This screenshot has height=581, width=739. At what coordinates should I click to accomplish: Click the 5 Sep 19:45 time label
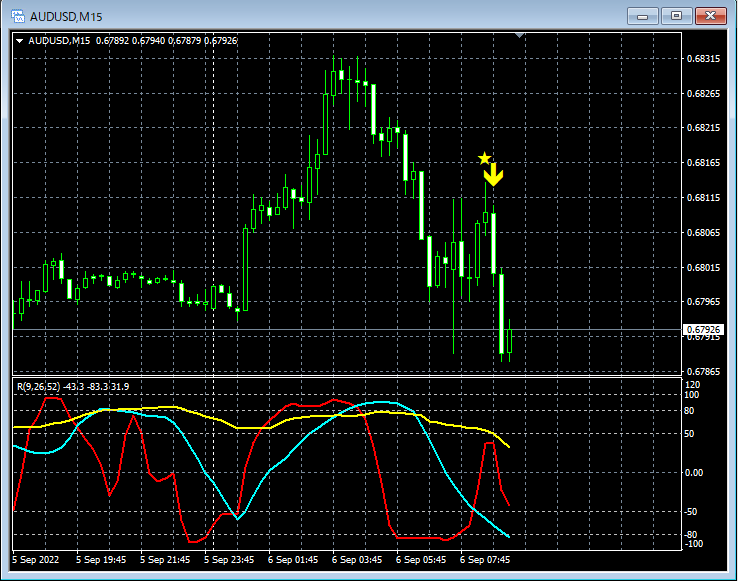coord(101,560)
